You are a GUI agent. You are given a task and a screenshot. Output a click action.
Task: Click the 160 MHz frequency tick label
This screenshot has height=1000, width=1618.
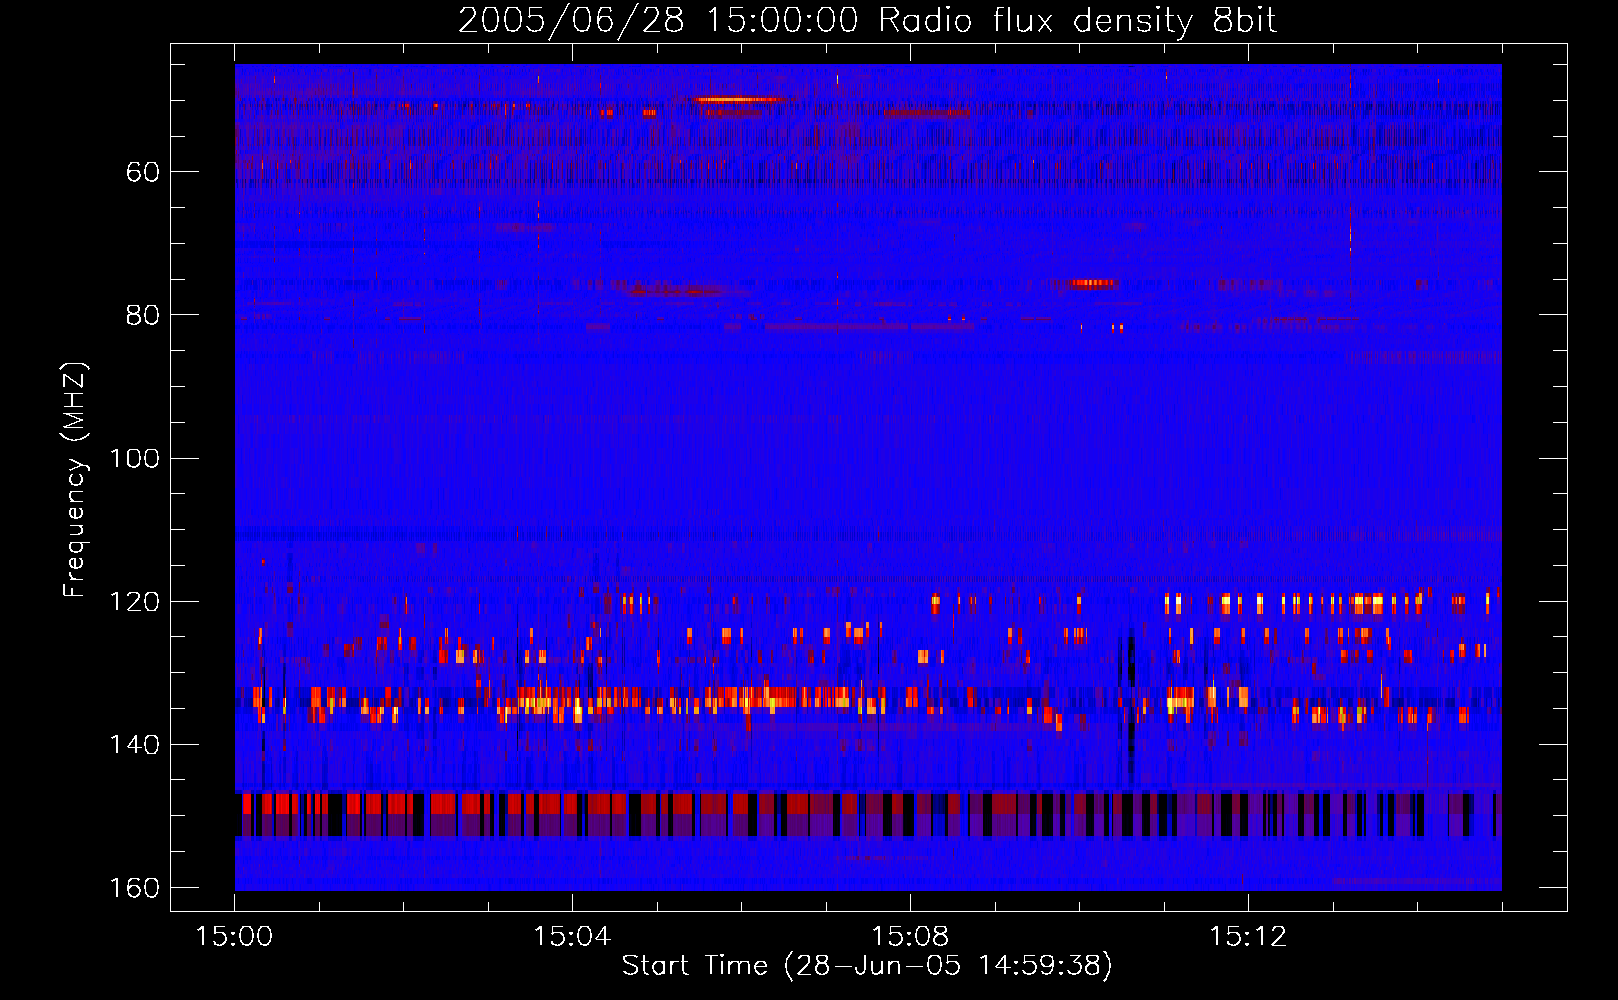(x=134, y=888)
